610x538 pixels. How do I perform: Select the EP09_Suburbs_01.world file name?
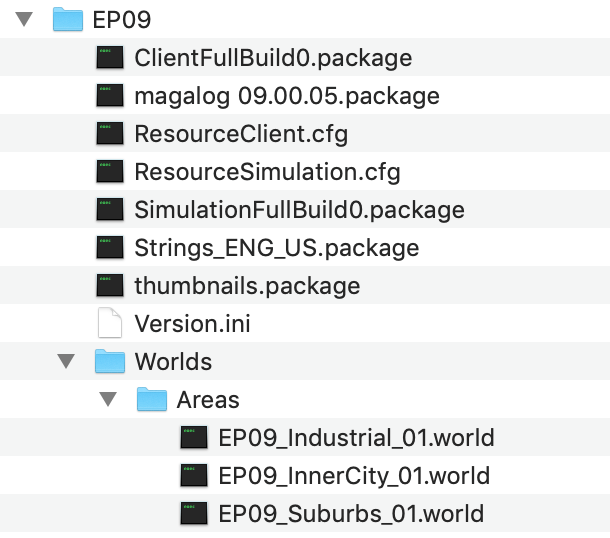pos(350,514)
